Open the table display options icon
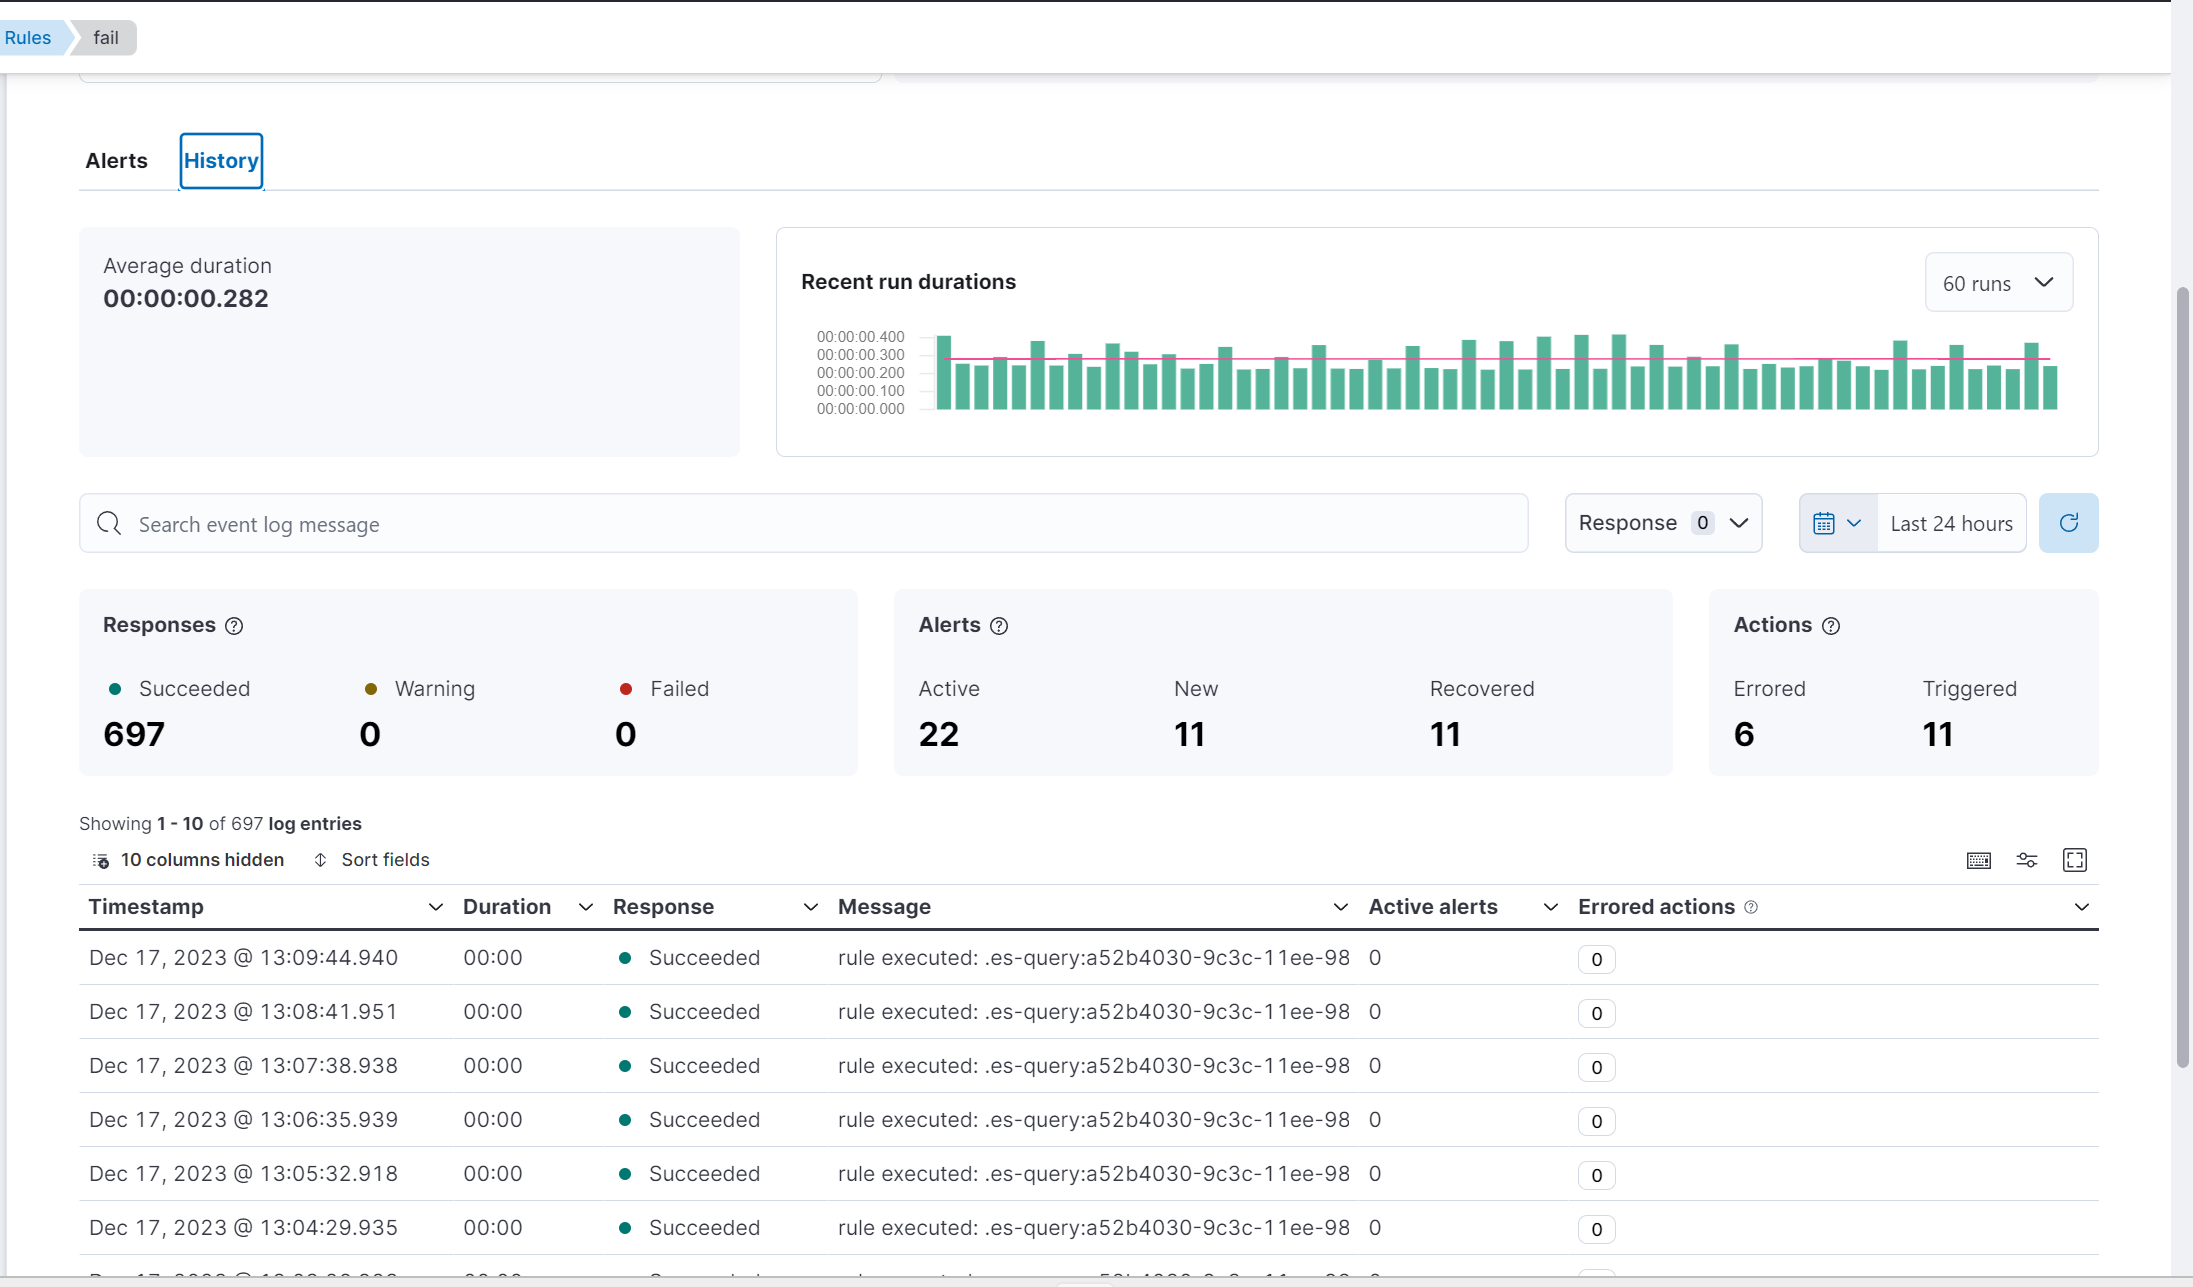 pyautogui.click(x=2026, y=860)
